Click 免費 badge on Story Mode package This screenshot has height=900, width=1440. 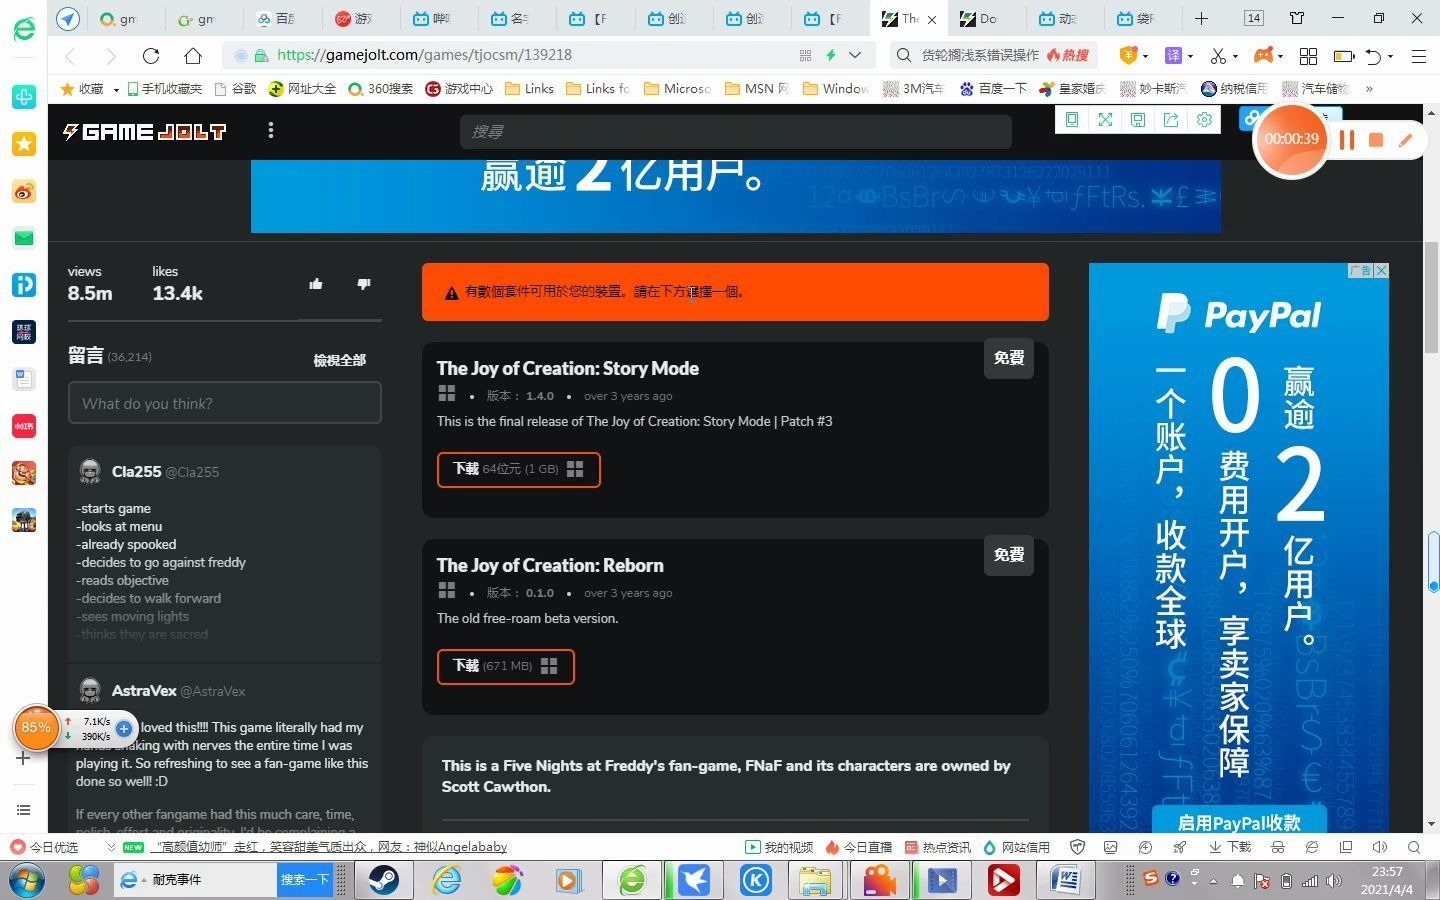click(x=1009, y=358)
